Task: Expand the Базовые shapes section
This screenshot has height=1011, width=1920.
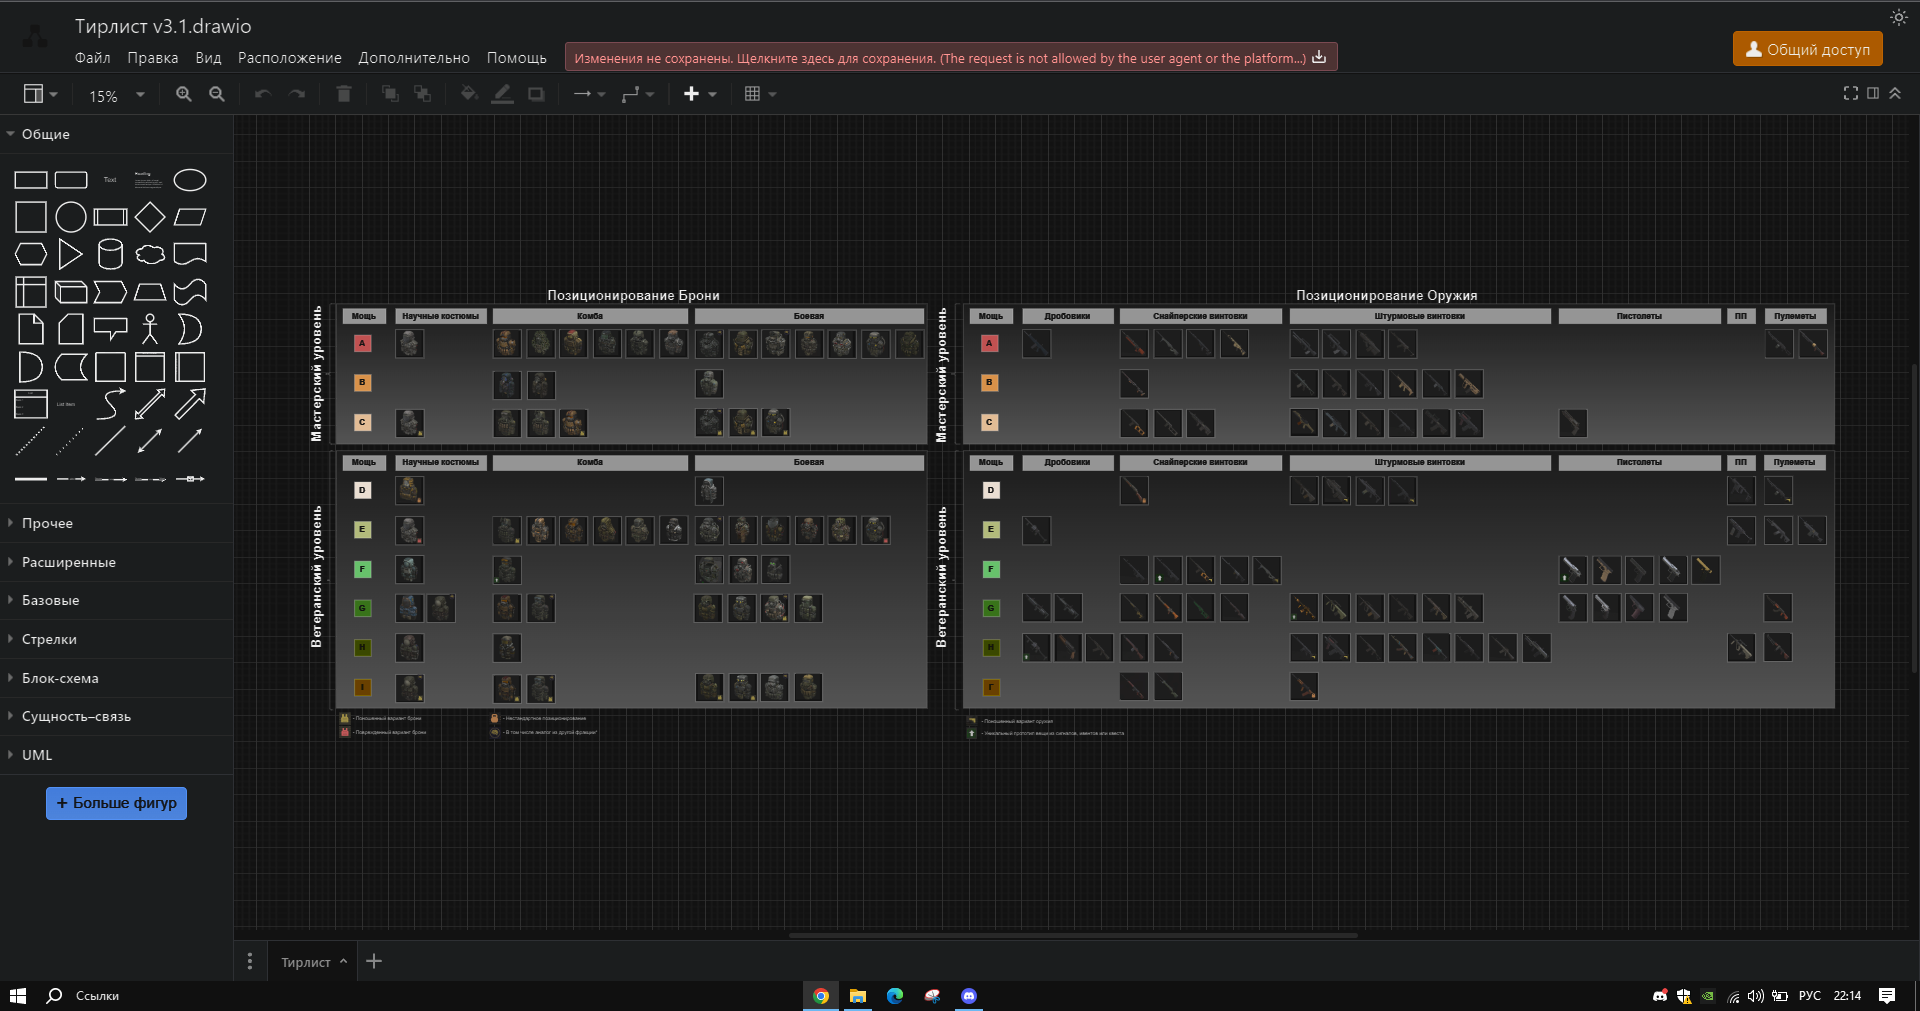Action: (x=116, y=600)
